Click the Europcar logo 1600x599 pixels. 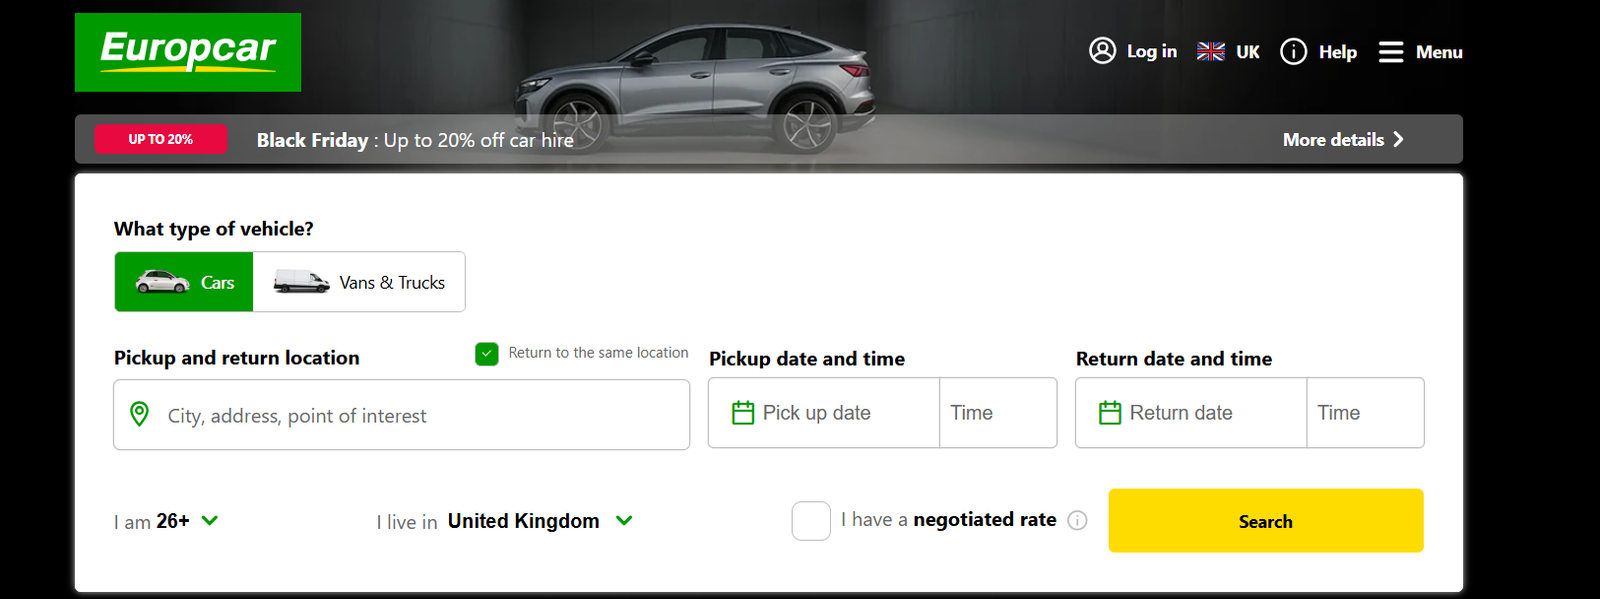tap(187, 52)
